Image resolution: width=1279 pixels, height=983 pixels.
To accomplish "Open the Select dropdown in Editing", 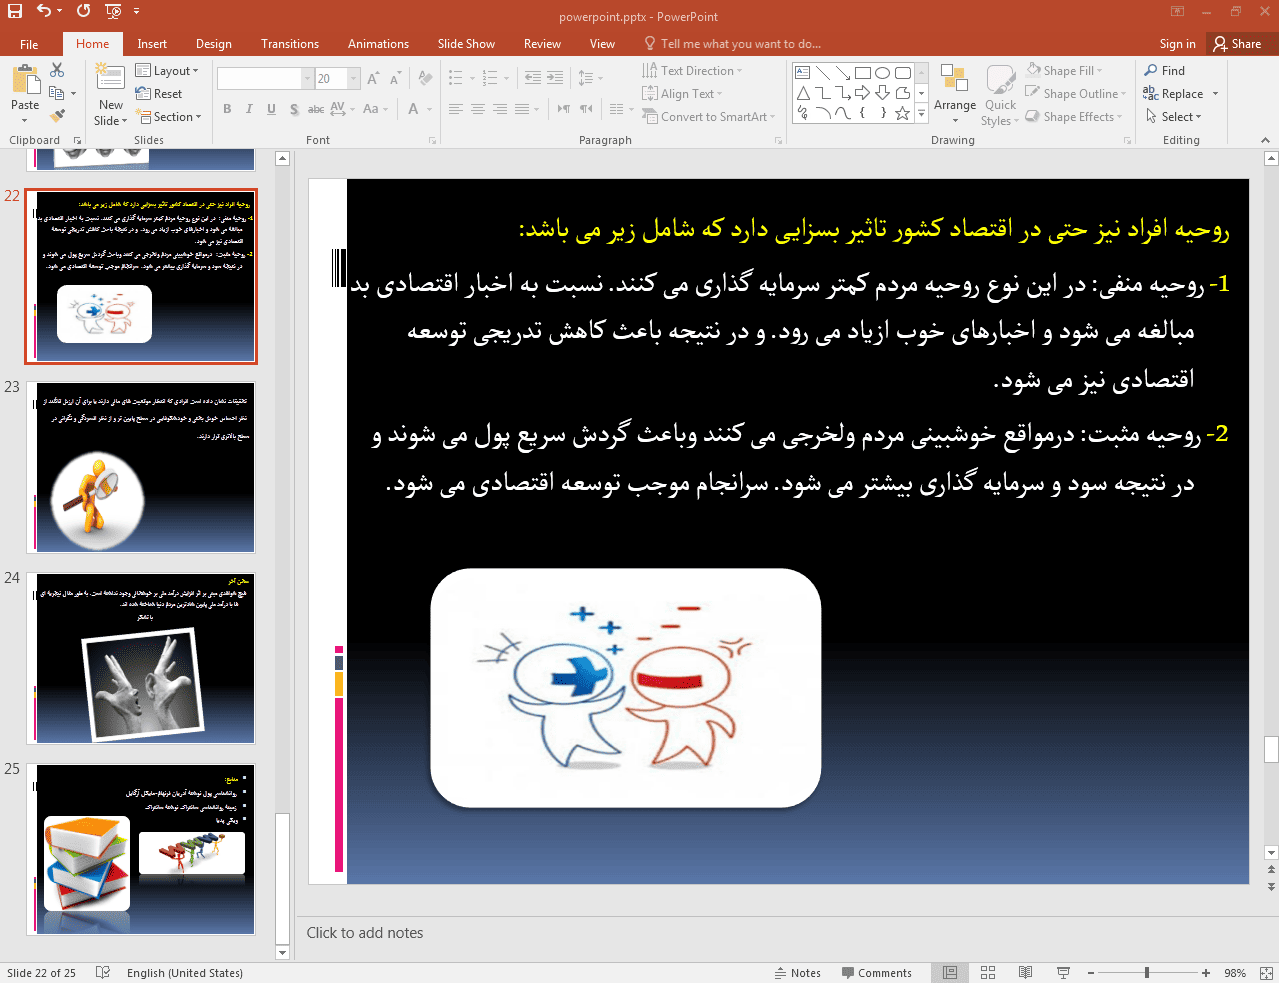I will click(x=1173, y=117).
